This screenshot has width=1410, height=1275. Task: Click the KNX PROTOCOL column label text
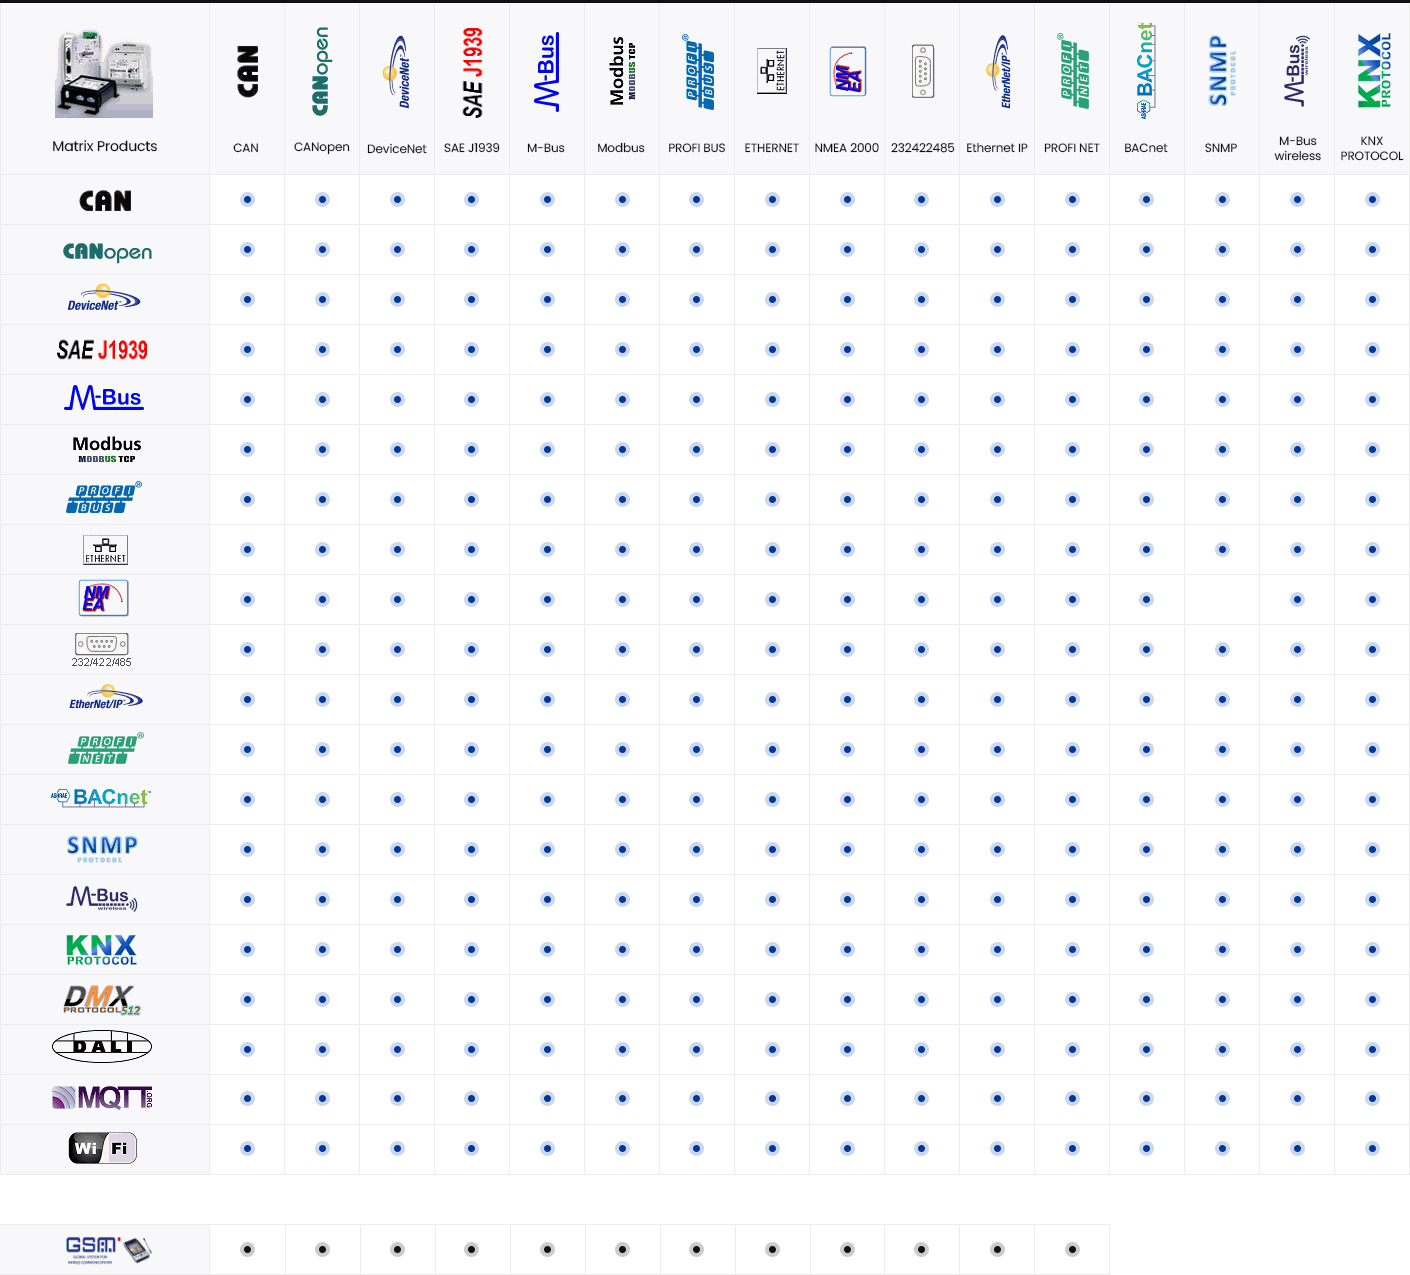pyautogui.click(x=1372, y=148)
